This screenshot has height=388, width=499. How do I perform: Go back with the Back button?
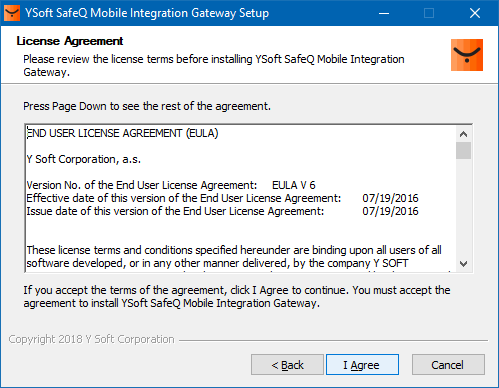point(287,365)
